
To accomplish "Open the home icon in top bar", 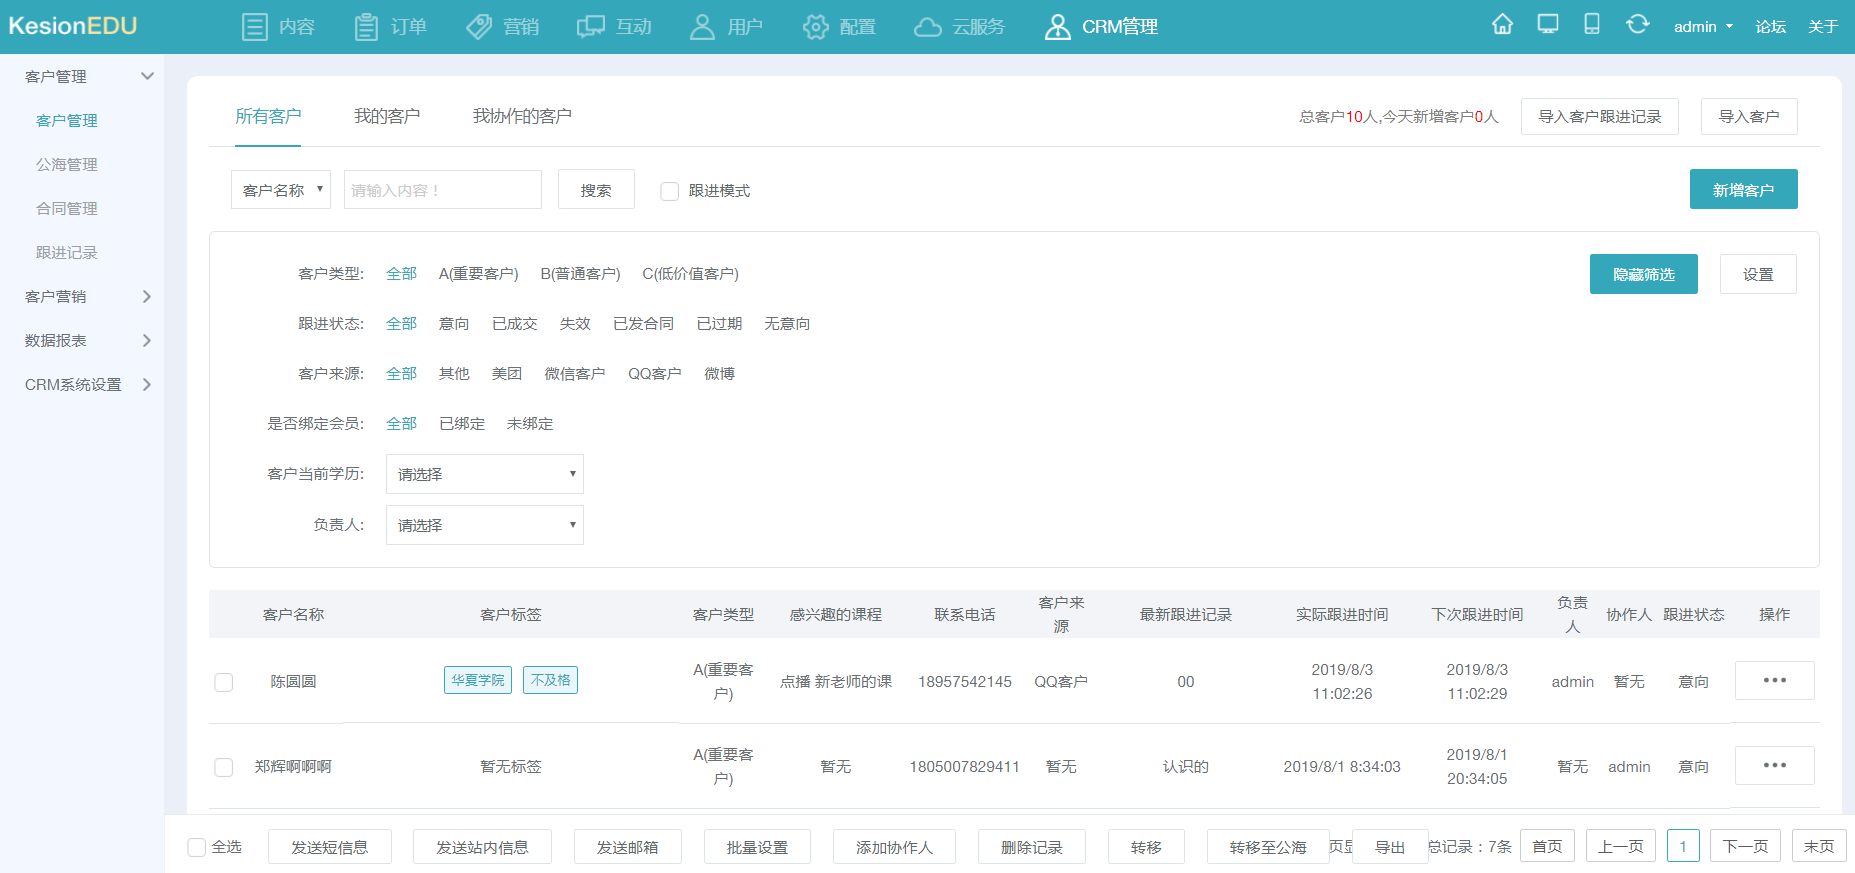I will pos(1502,25).
